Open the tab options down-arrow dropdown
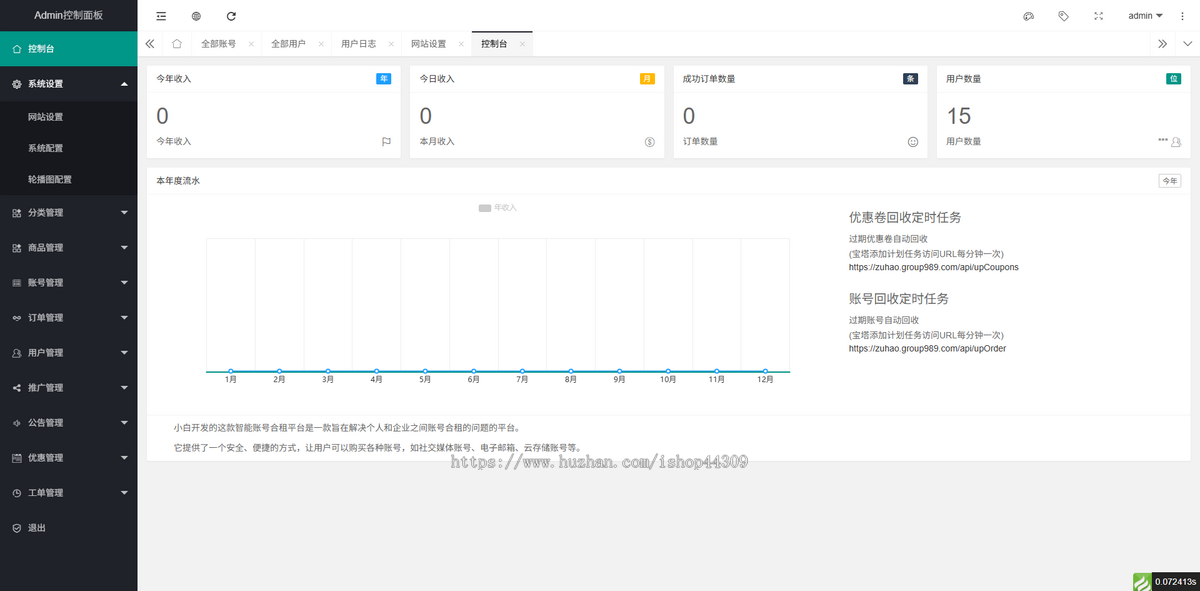The image size is (1200, 591). click(1187, 44)
